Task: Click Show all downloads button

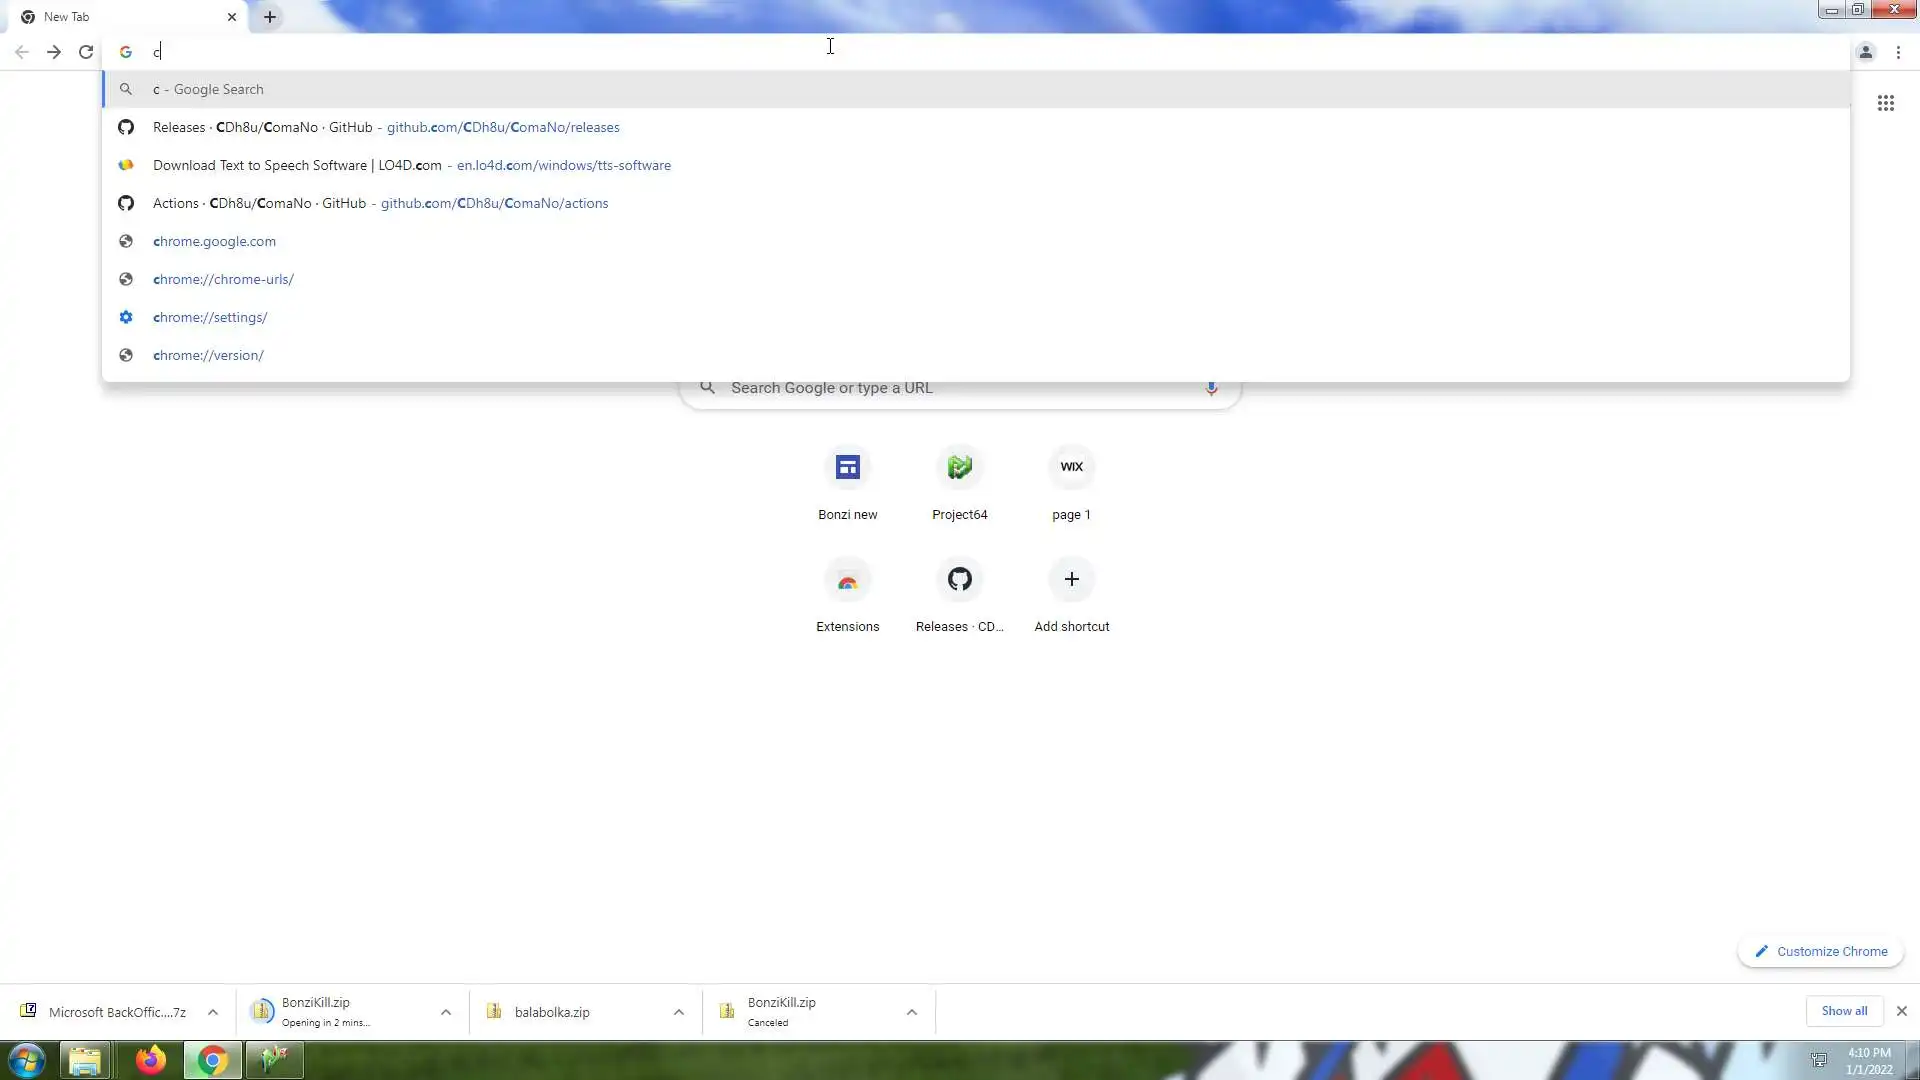Action: [x=1843, y=1011]
